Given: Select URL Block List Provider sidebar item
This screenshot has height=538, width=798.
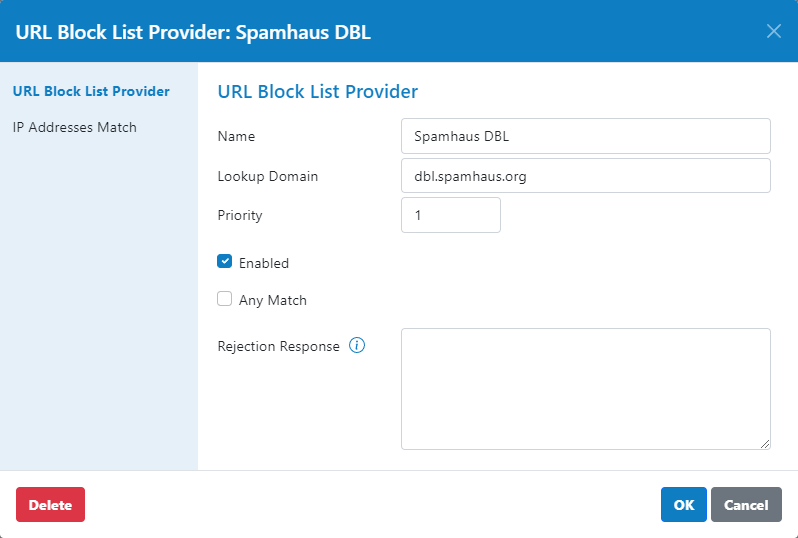Looking at the screenshot, I should tap(91, 91).
